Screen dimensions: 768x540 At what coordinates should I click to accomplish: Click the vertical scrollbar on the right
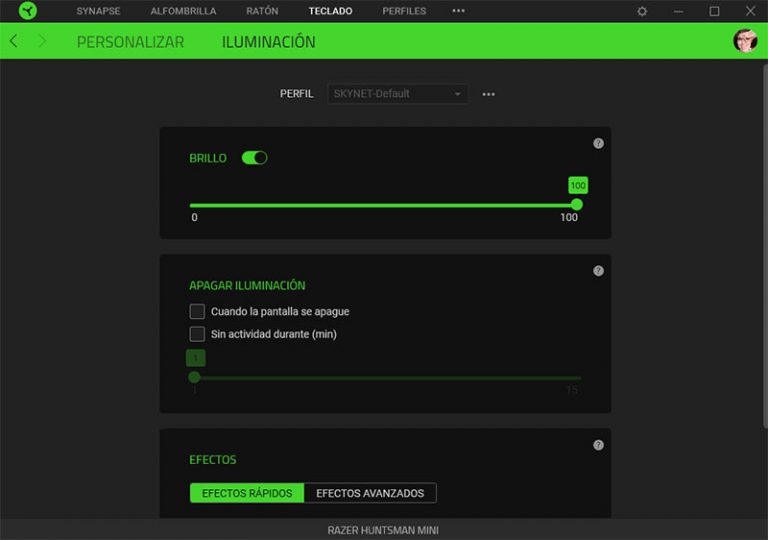click(x=765, y=245)
